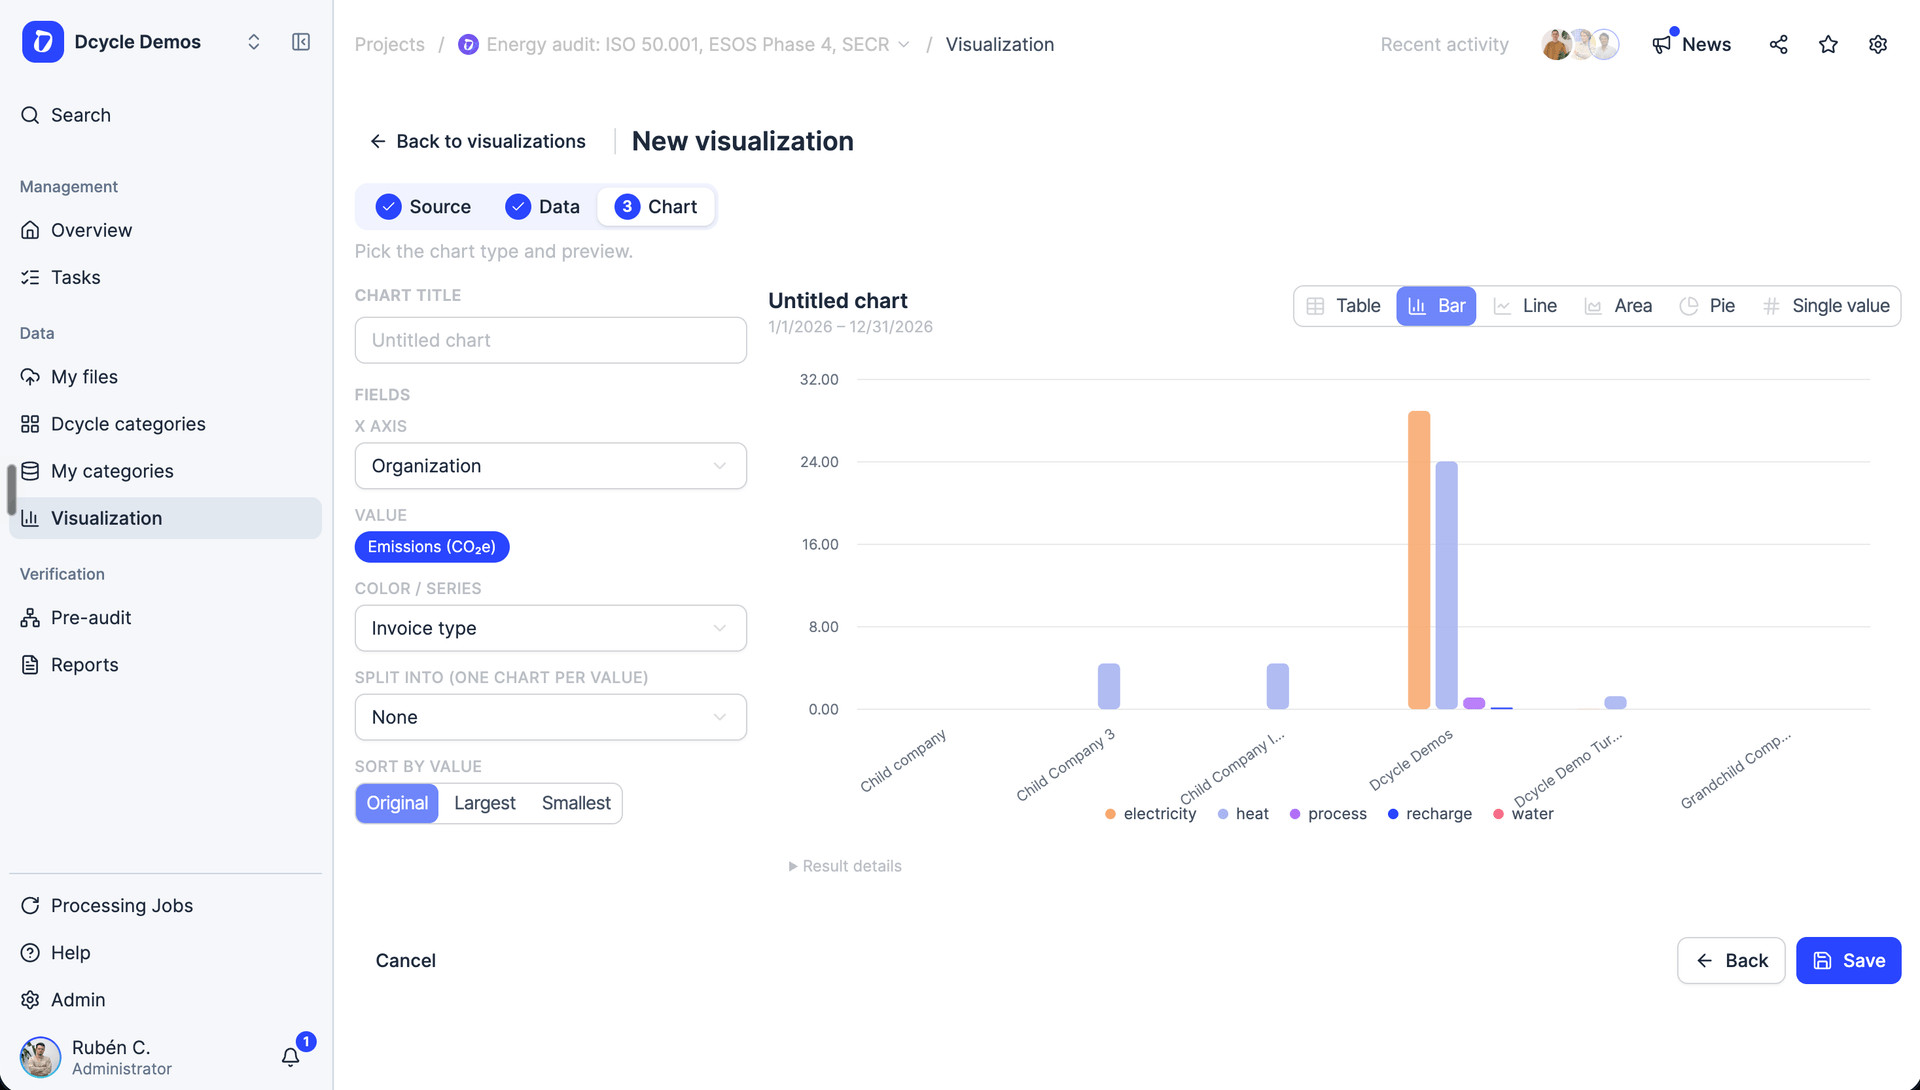
Task: Open Visualization in the sidebar
Action: tap(165, 518)
